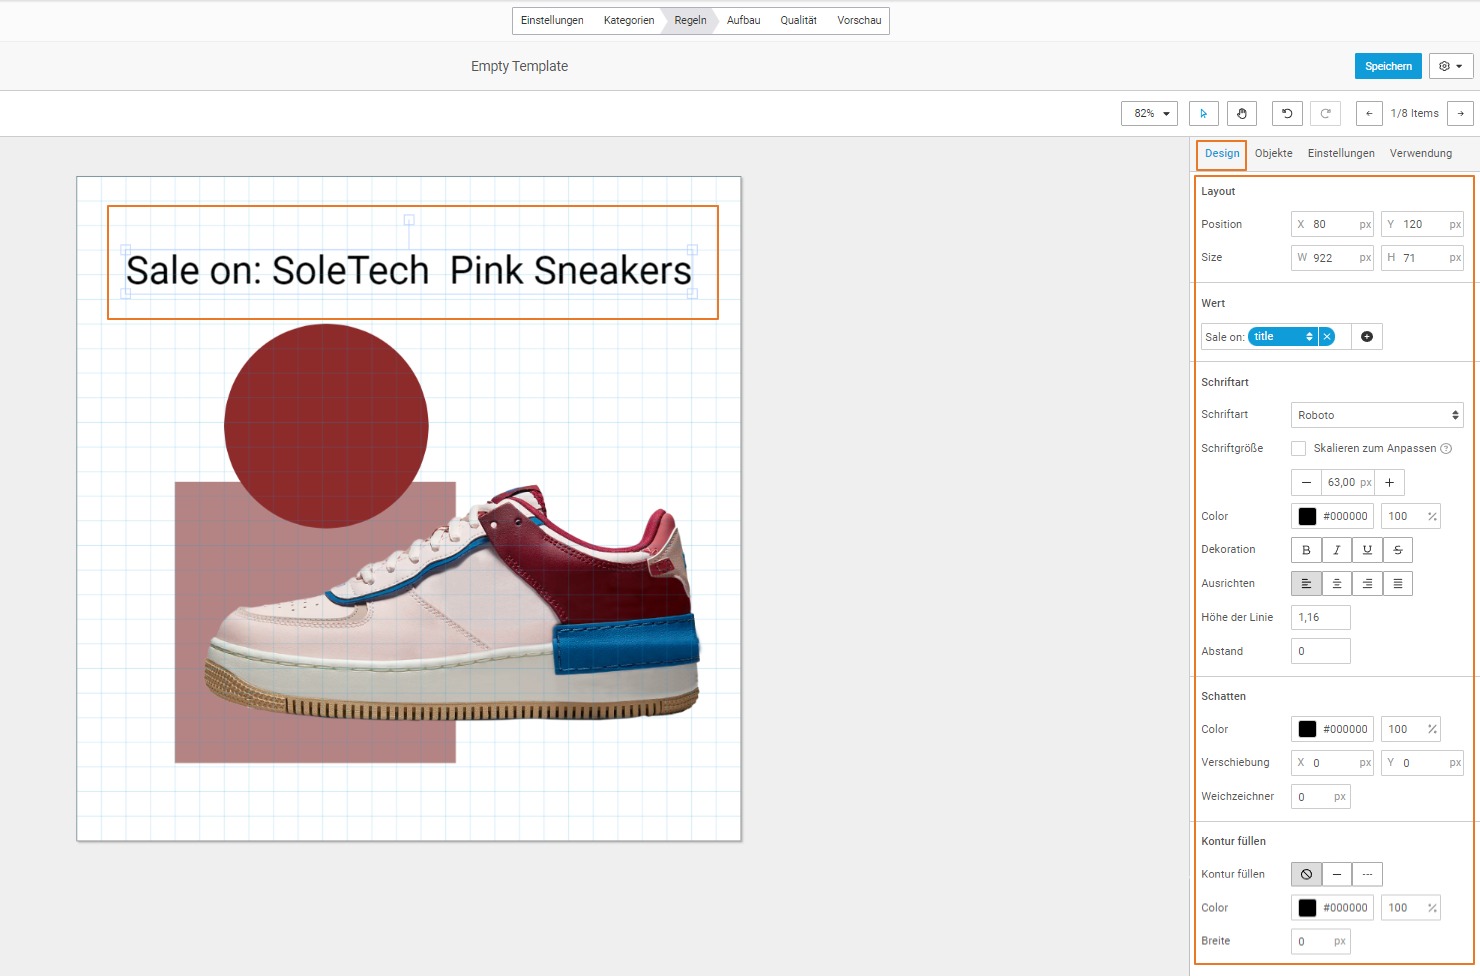The image size is (1480, 976).
Task: Go to previous item arrow
Action: pos(1369,113)
